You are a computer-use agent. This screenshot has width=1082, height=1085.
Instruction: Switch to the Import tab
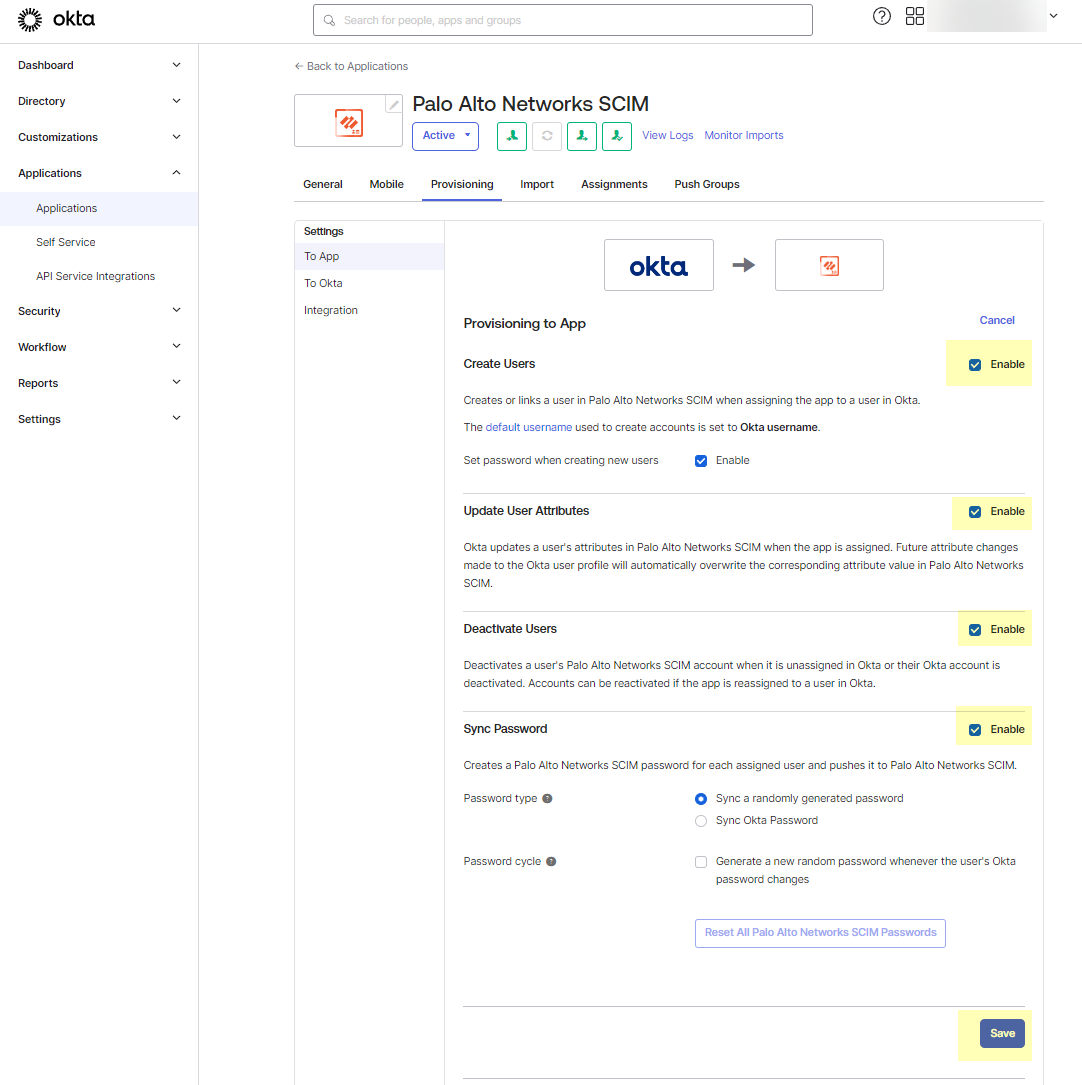pos(537,184)
